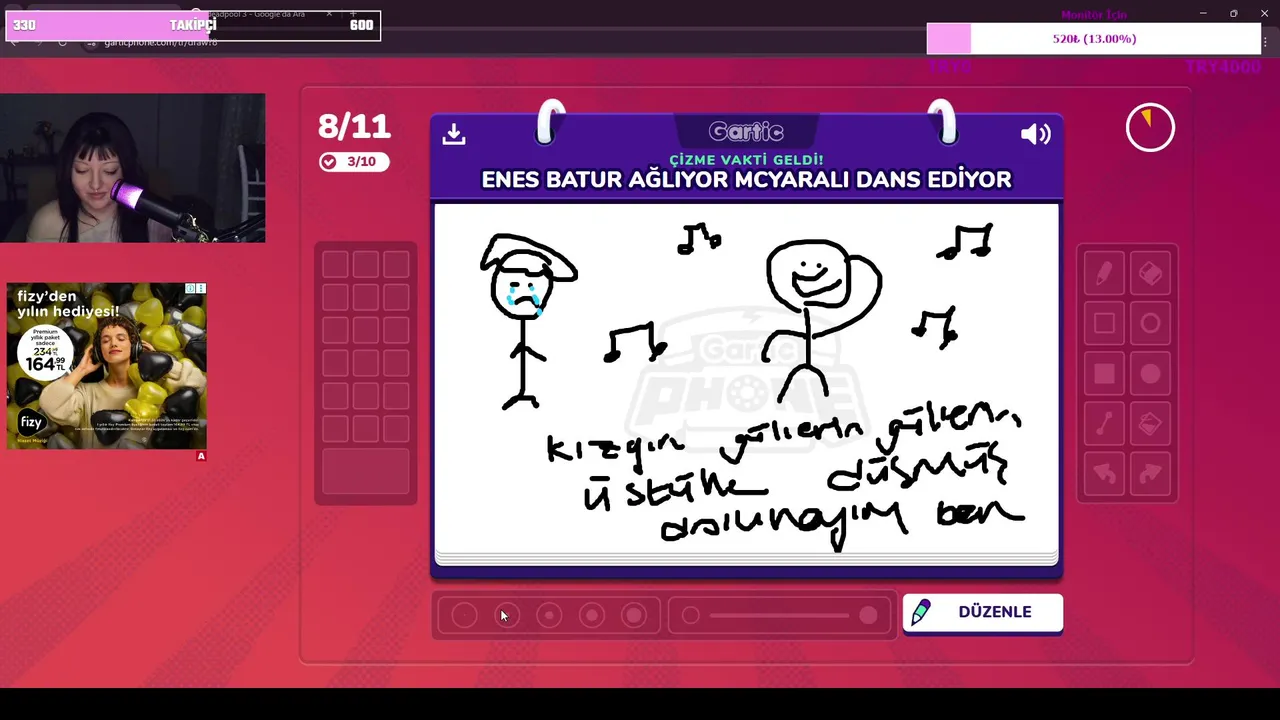Image resolution: width=1280 pixels, height=720 pixels.
Task: Click the ÇİZME VAKTİ GELDİ! heading
Action: pyautogui.click(x=746, y=160)
